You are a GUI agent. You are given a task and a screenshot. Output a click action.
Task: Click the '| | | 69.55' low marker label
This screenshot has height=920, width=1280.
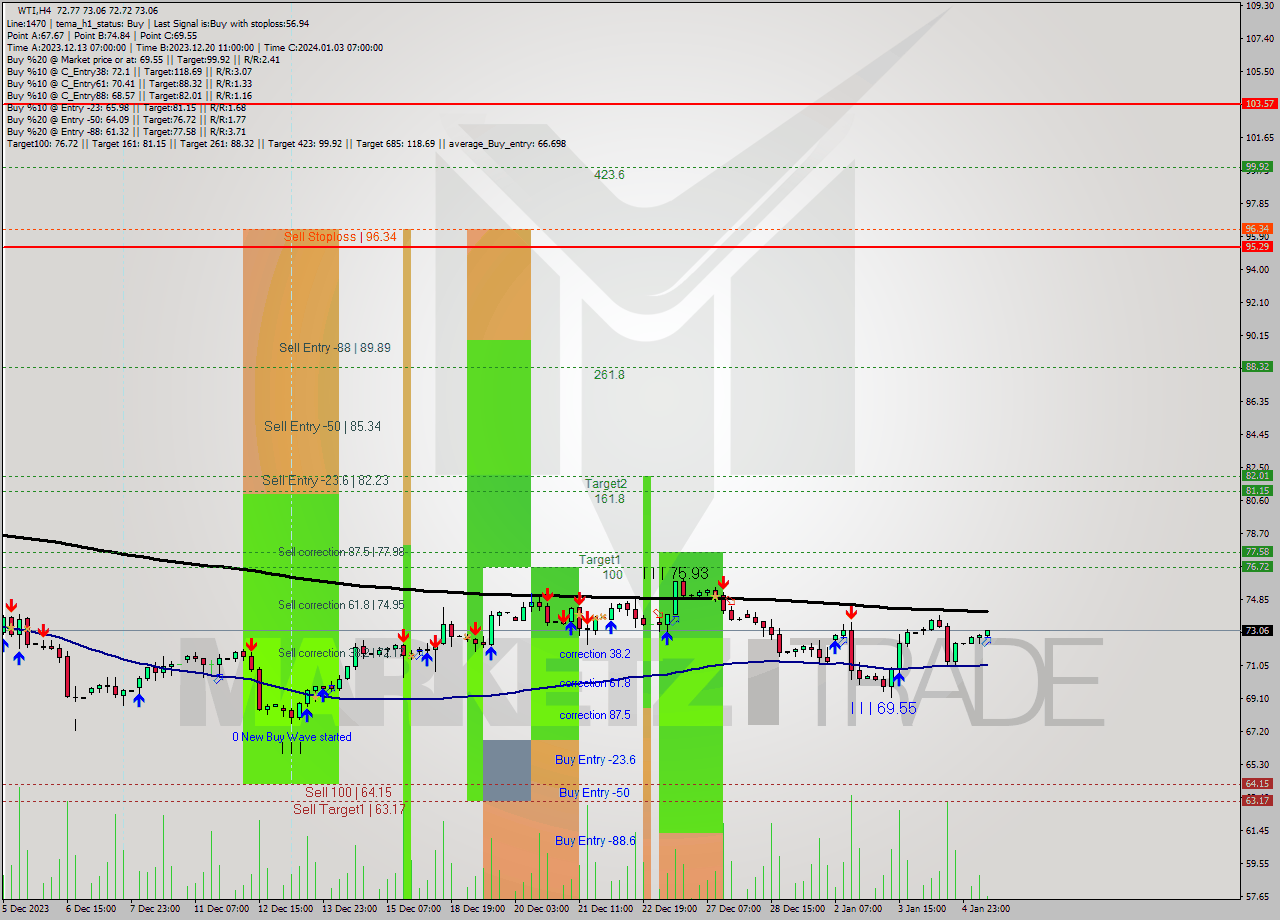point(883,708)
